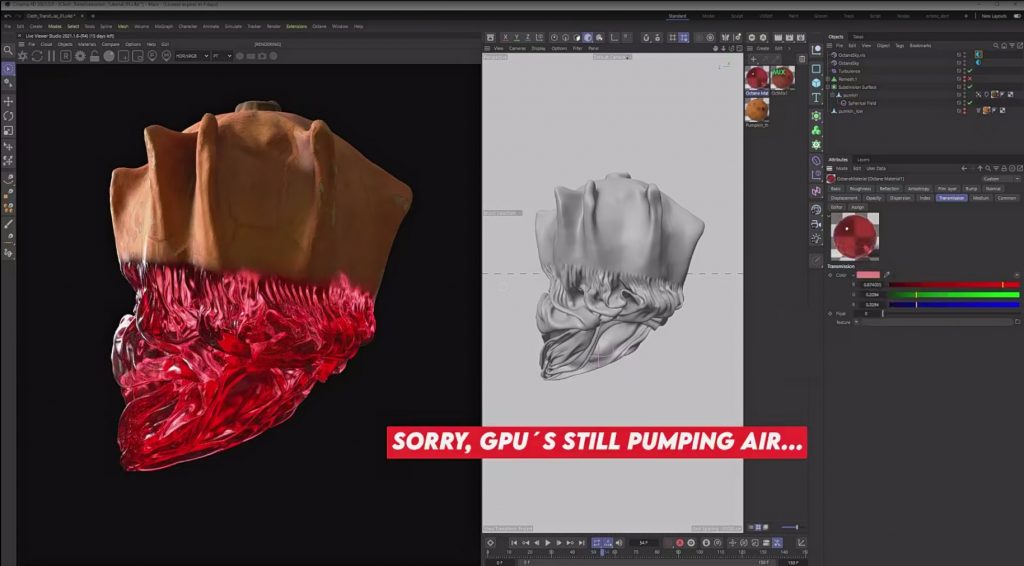
Task: Select Subdivision Surface in object tree
Action: pos(857,87)
